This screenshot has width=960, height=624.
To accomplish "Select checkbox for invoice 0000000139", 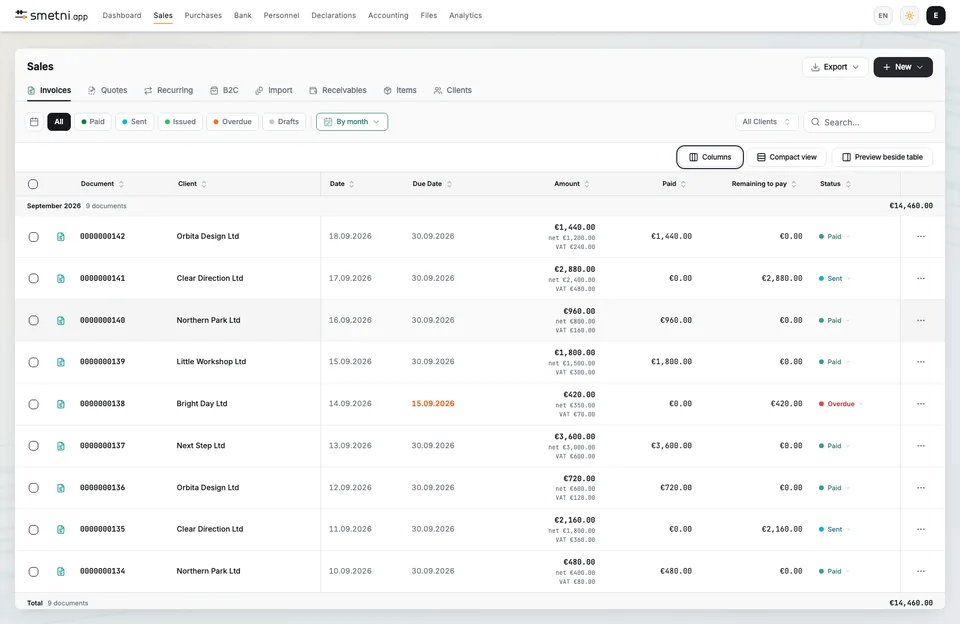I will (34, 363).
